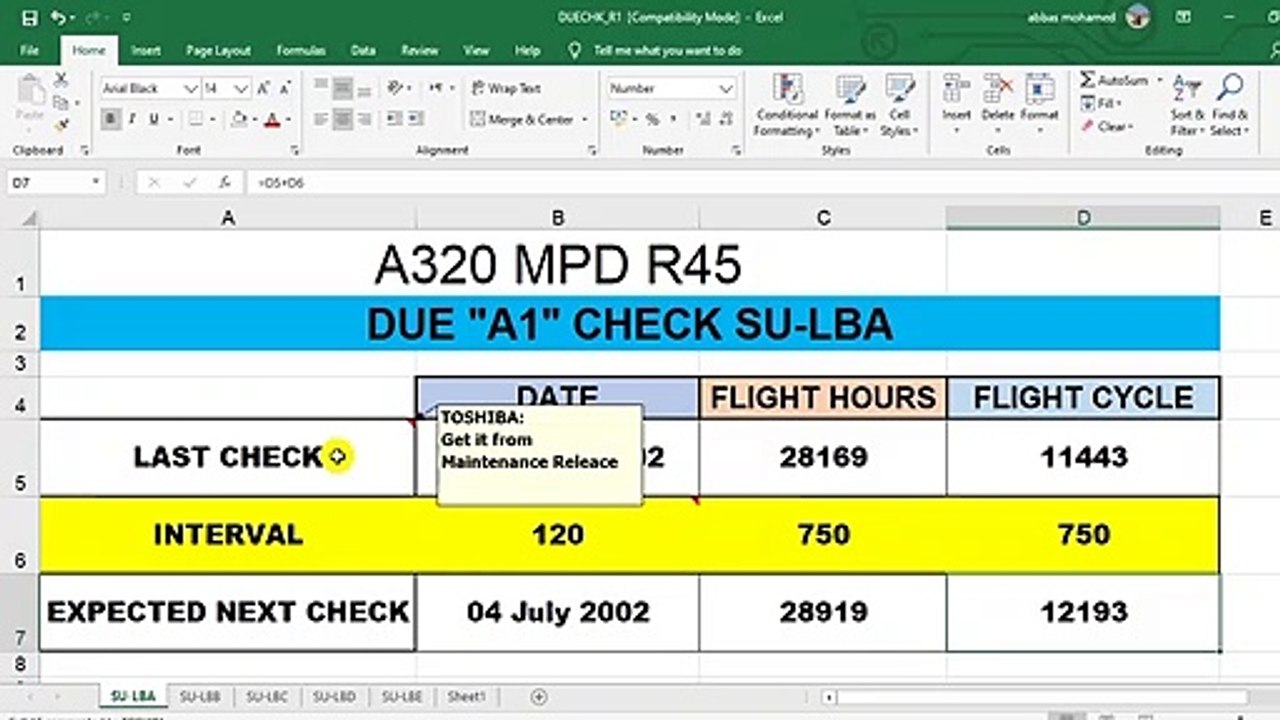The height and width of the screenshot is (720, 1280).
Task: Apply the Fill Color bucket
Action: [x=239, y=119]
